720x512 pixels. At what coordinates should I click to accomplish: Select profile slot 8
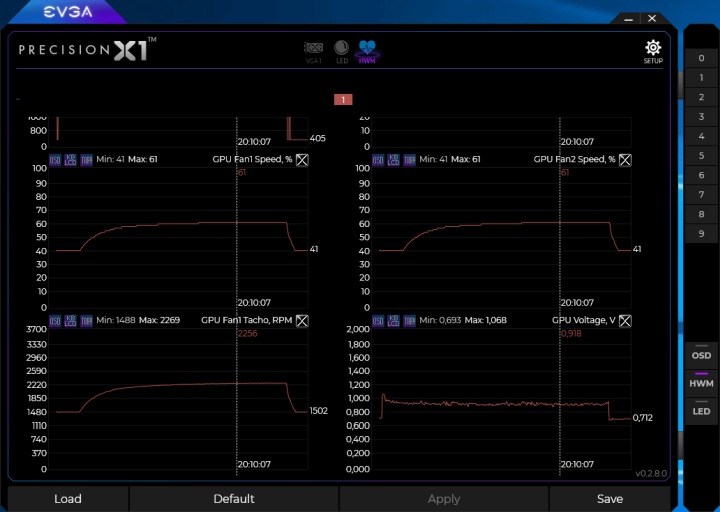click(701, 214)
